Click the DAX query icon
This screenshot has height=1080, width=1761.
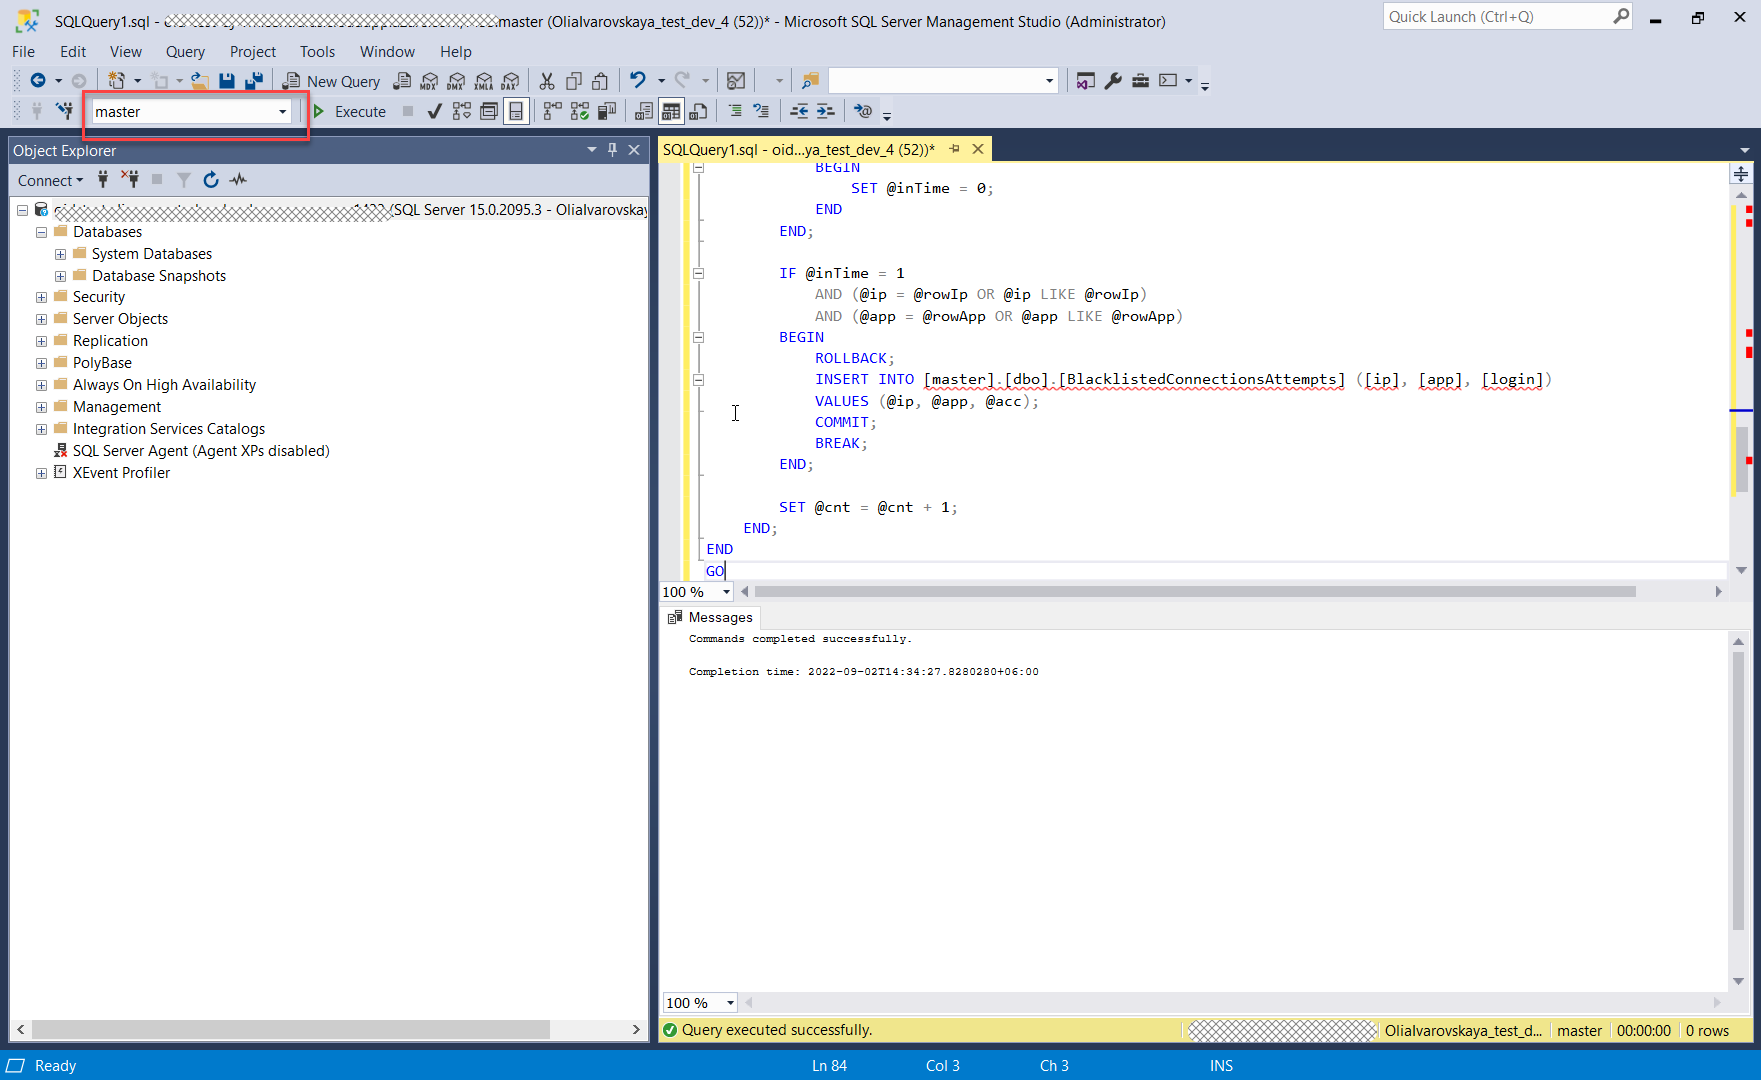[x=510, y=81]
